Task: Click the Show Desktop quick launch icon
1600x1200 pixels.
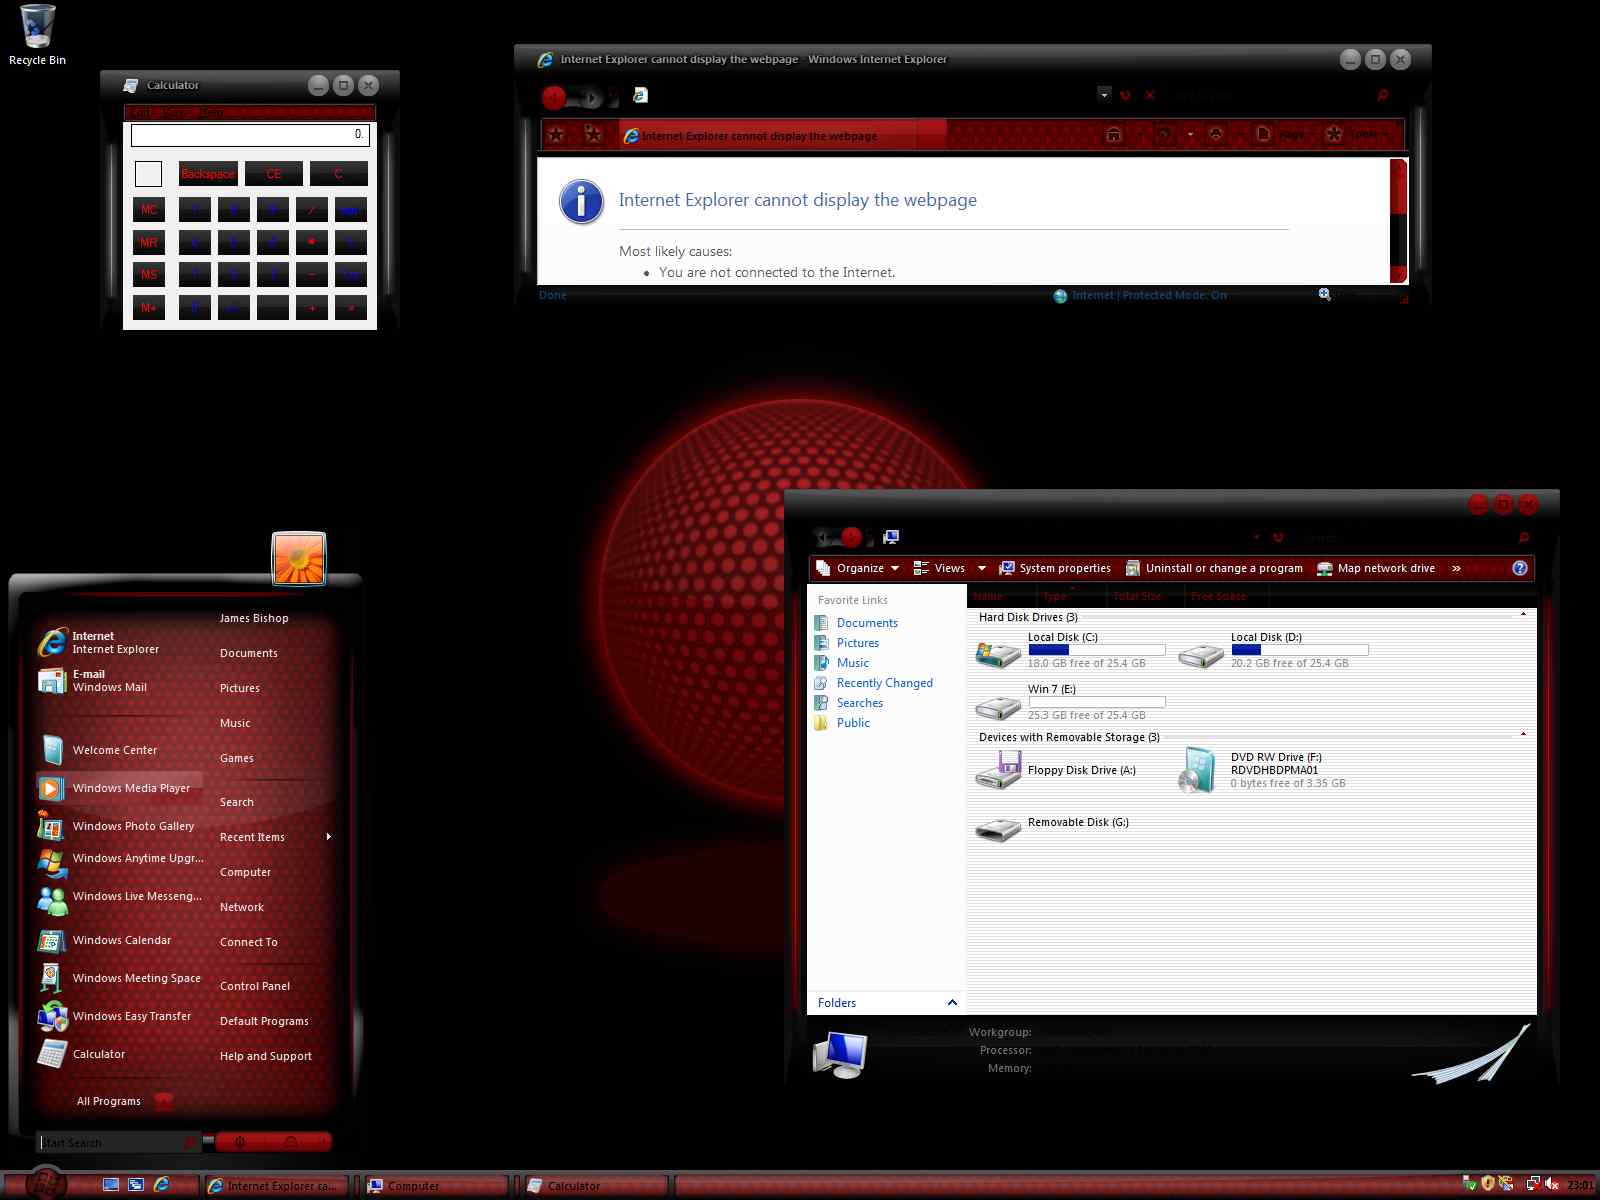Action: (x=111, y=1185)
